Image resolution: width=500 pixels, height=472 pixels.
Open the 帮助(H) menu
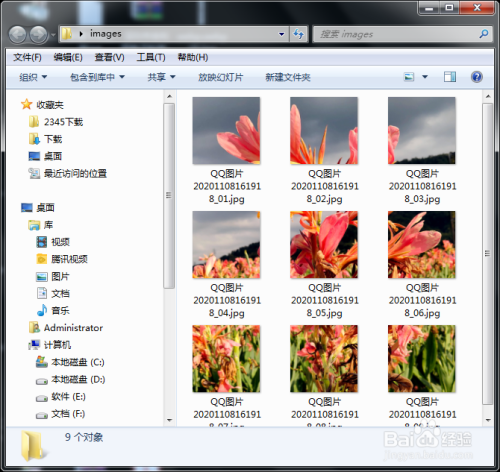[x=193, y=57]
